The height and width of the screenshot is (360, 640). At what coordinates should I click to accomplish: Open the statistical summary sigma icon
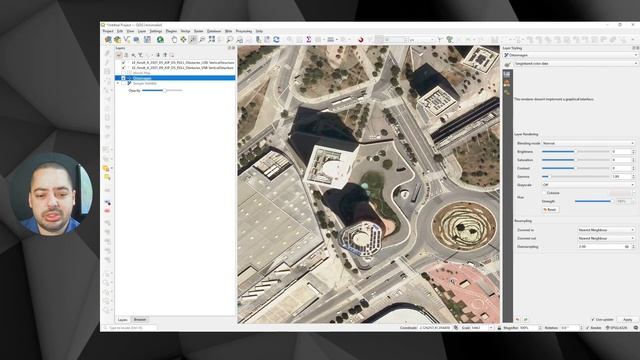click(309, 40)
